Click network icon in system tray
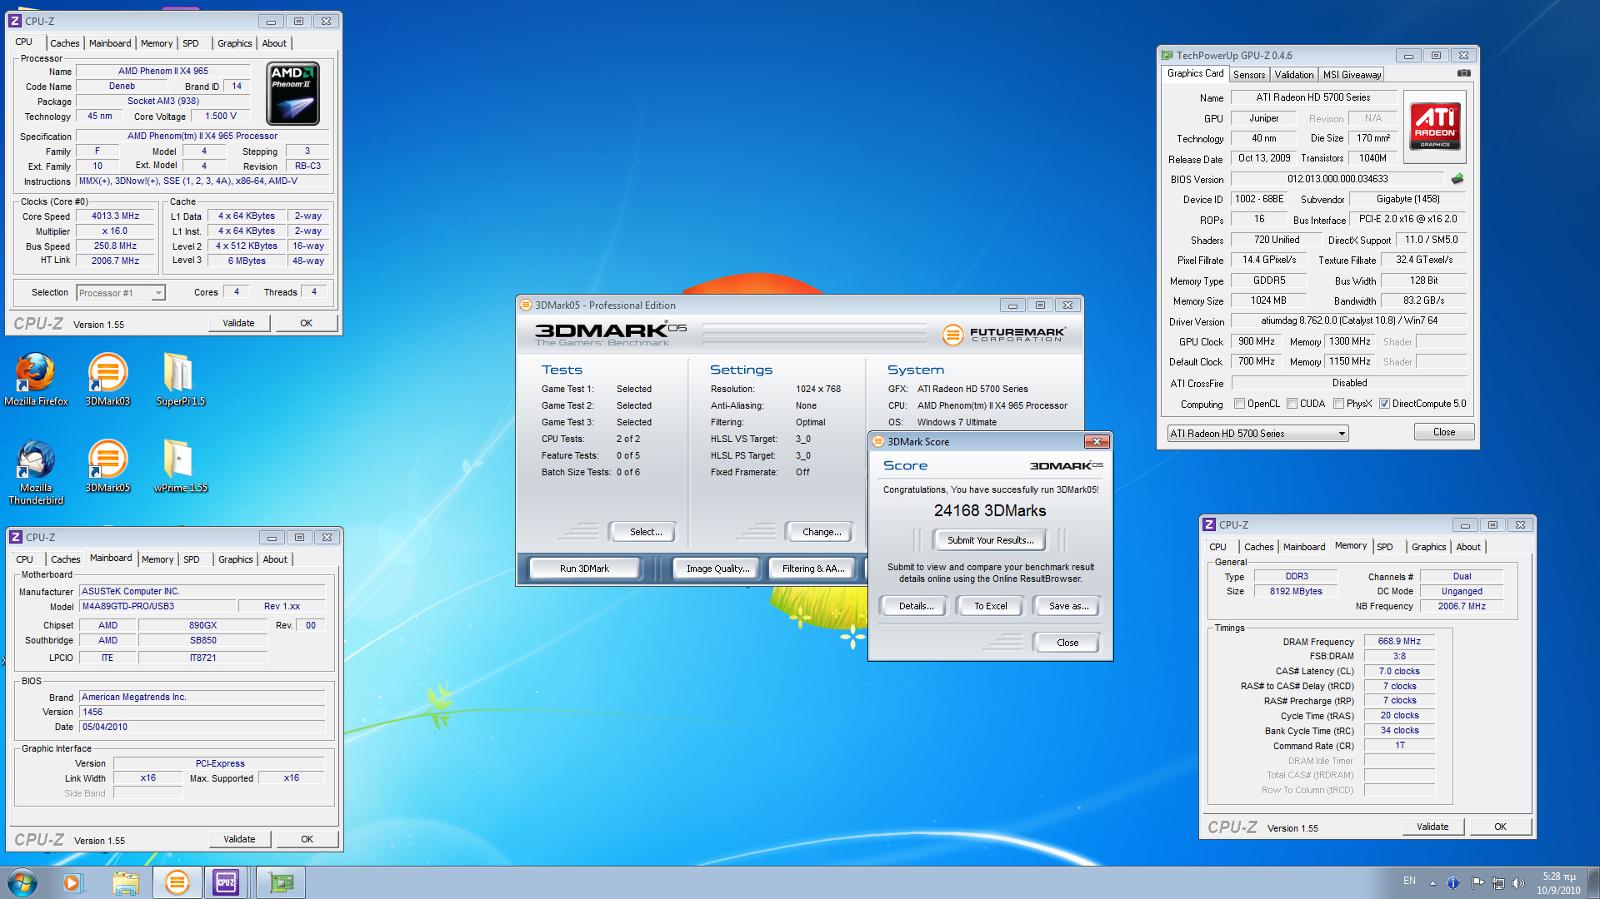The height and width of the screenshot is (899, 1600). 1498,883
